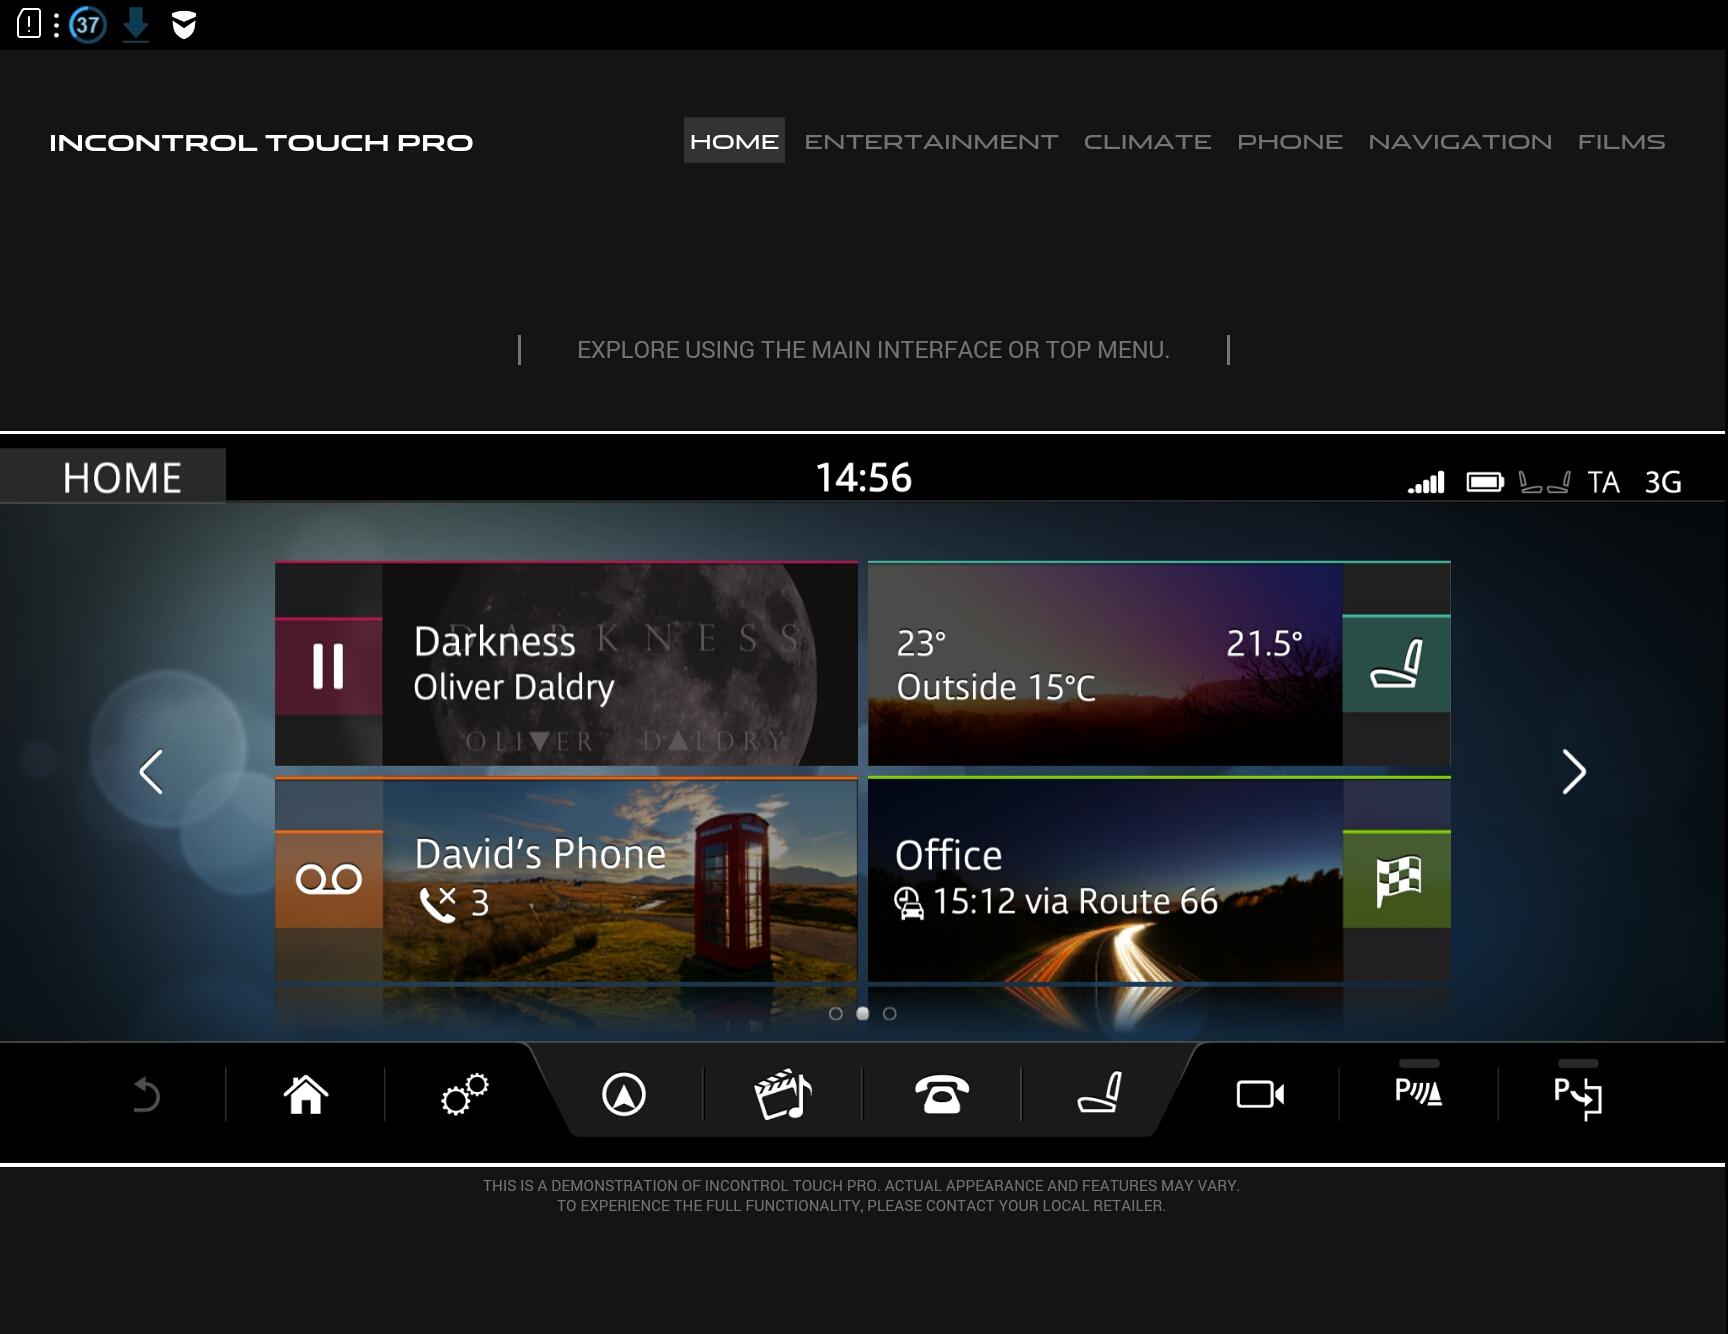Select the FILMS top menu item
The height and width of the screenshot is (1334, 1728).
click(x=1621, y=141)
